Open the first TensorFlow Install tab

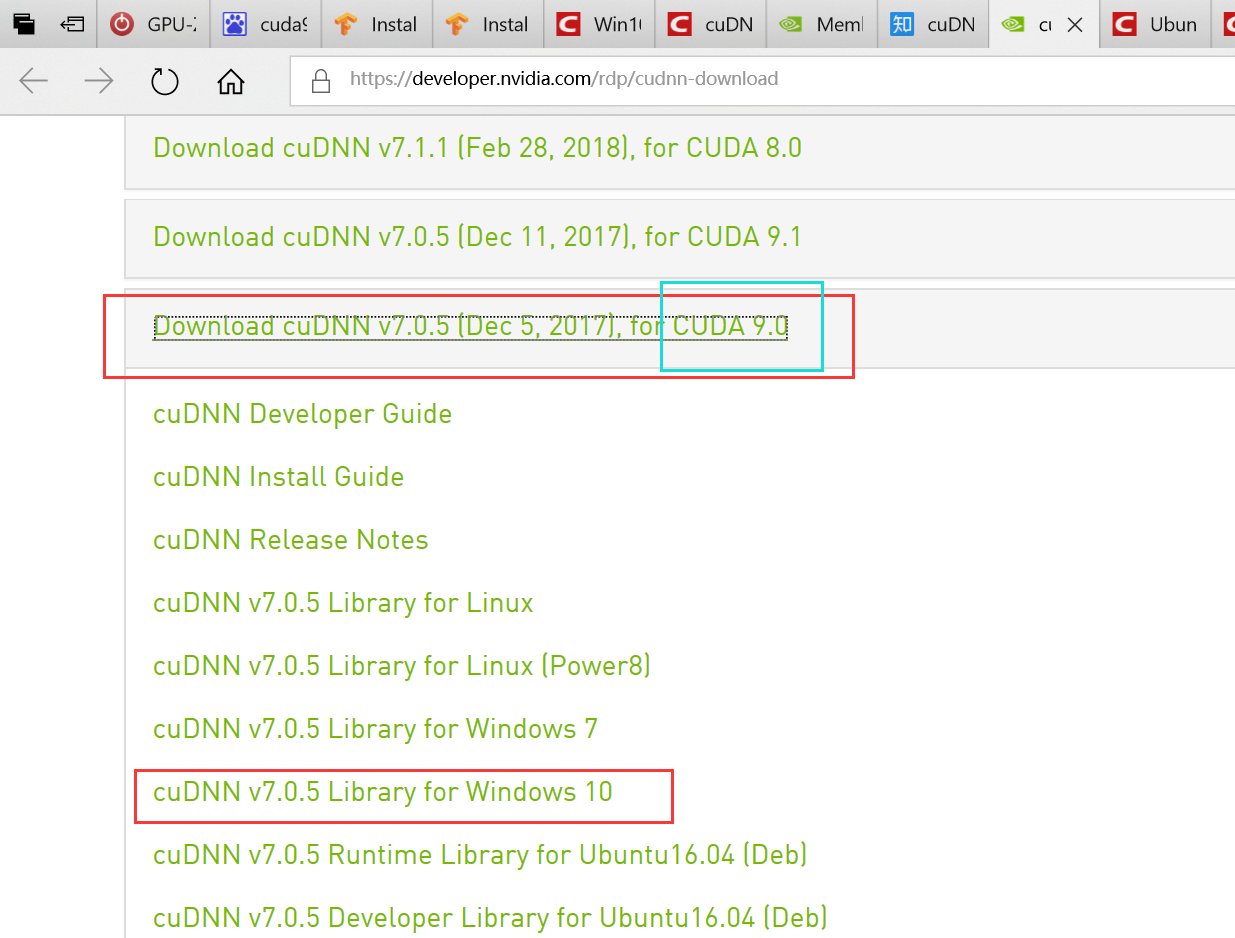[x=377, y=24]
